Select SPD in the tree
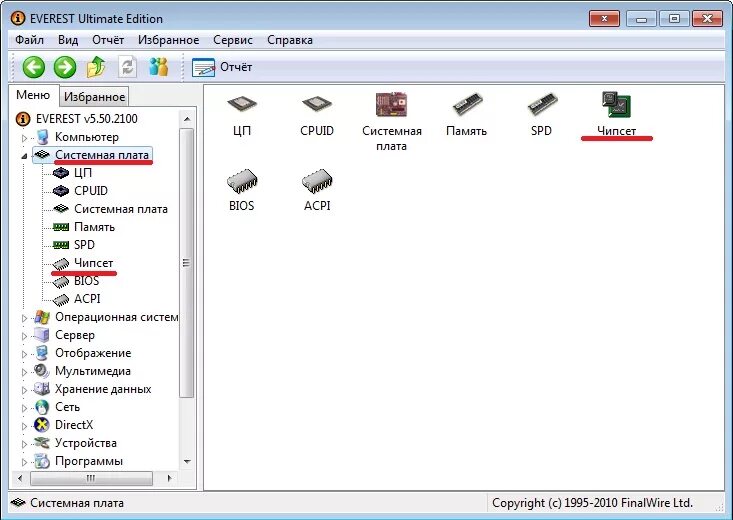The height and width of the screenshot is (520, 733). click(x=74, y=245)
